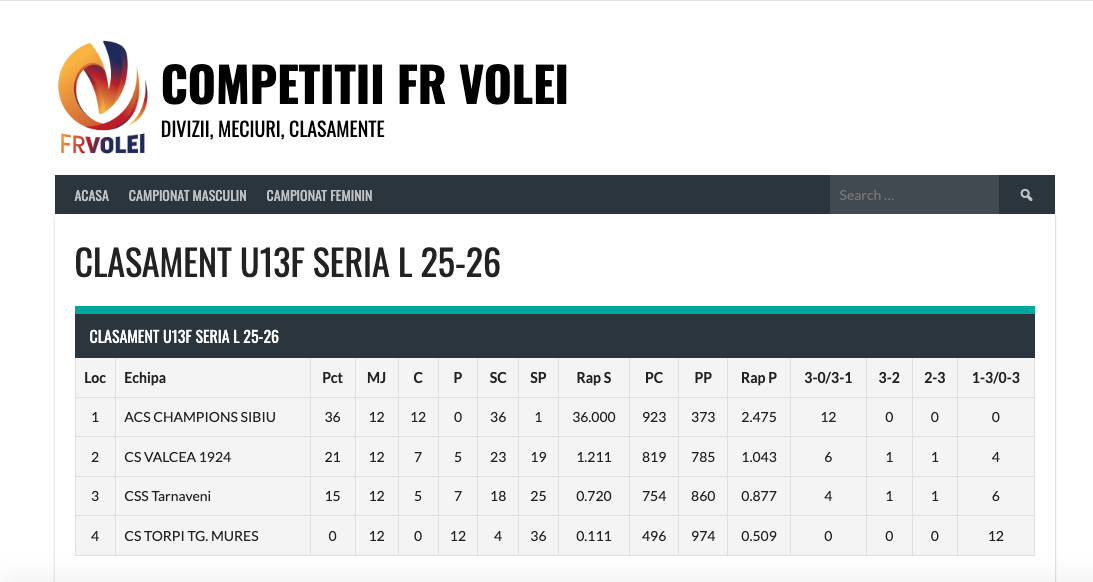The image size is (1093, 582).
Task: Select CS Torpi Tg. Mures team
Action: pos(191,536)
